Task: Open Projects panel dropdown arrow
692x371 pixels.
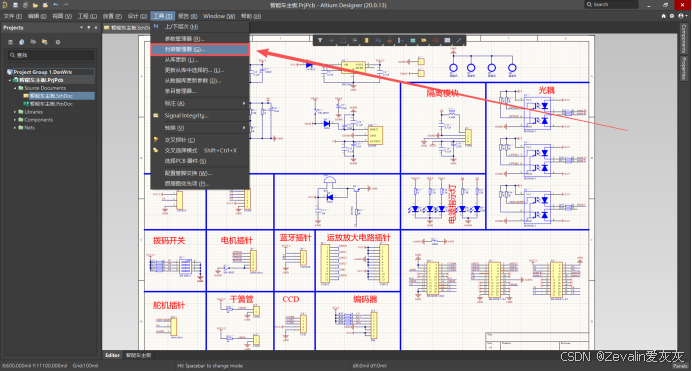Action: [81, 27]
